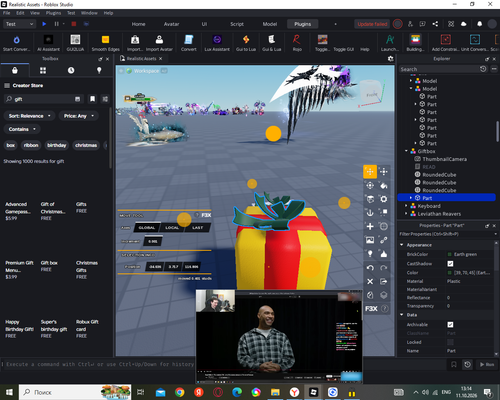Set F3X move axes to GLOBAL

147,228
